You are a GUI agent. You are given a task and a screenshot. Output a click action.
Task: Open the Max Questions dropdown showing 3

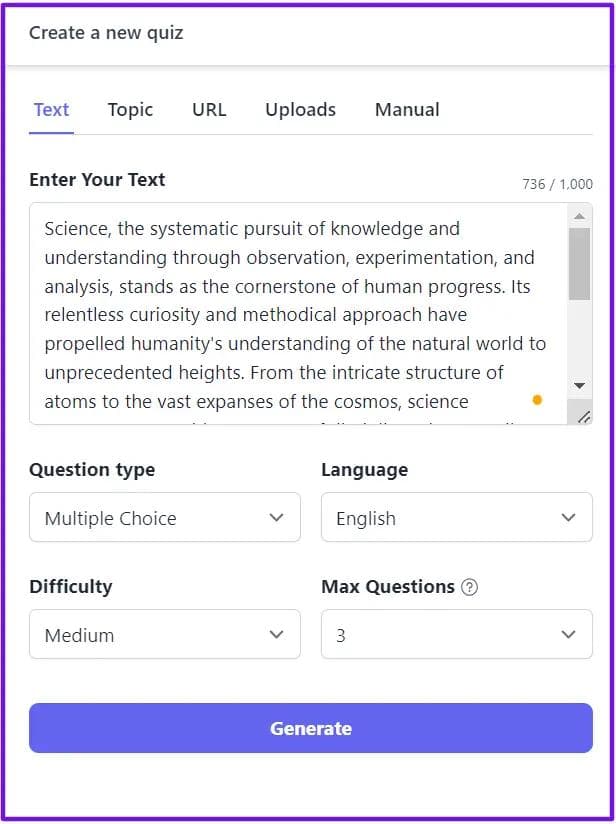tap(457, 634)
